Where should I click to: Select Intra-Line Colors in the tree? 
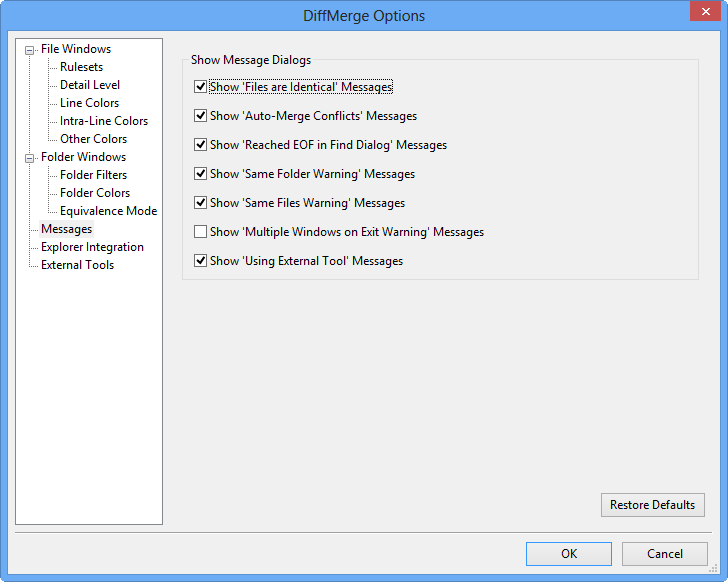point(103,121)
